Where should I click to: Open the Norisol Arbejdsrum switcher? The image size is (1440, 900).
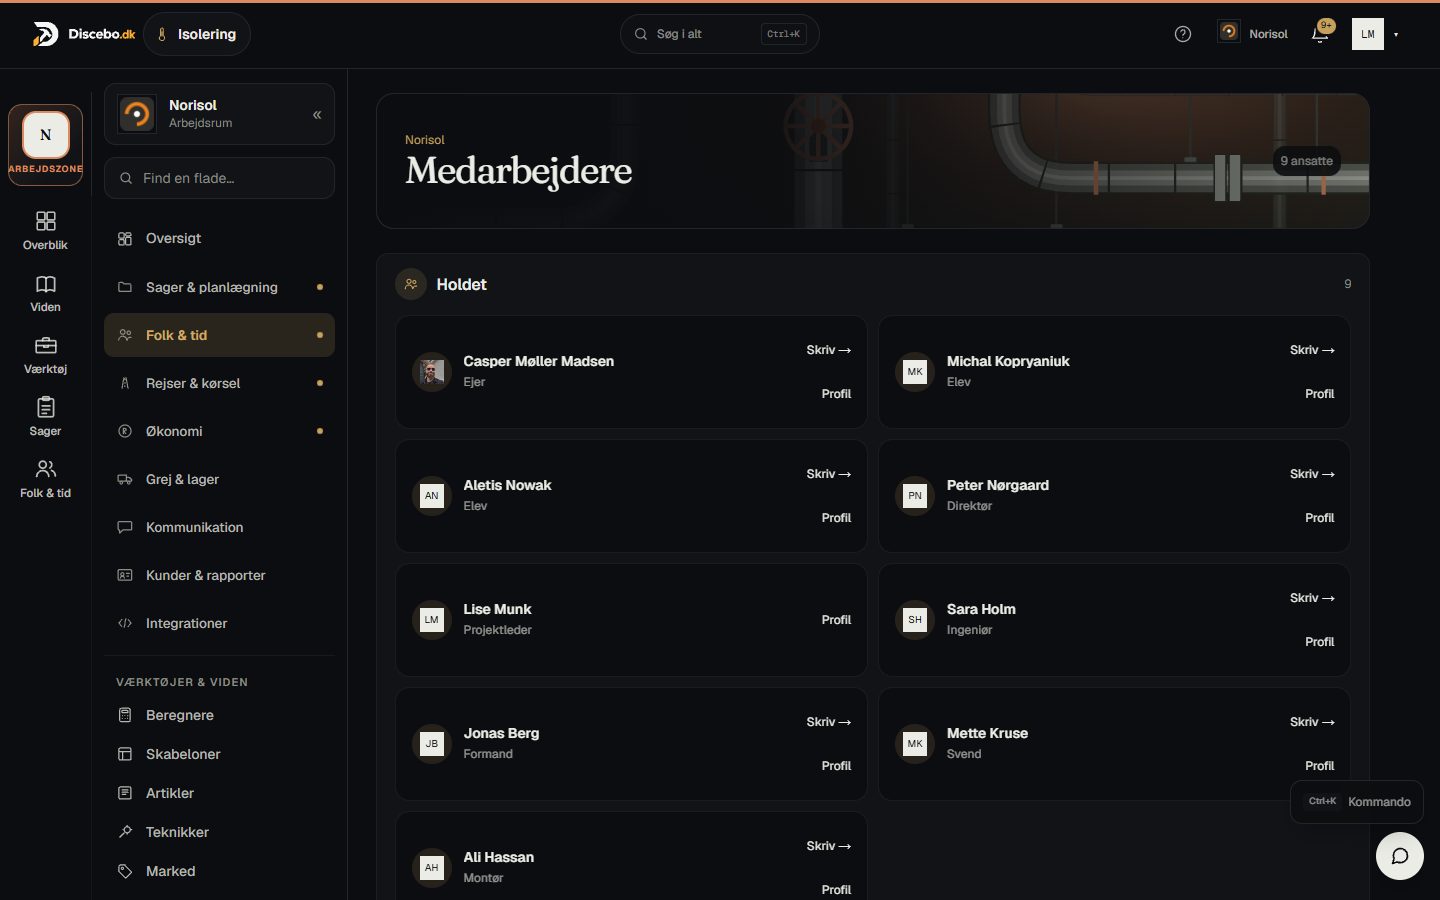pyautogui.click(x=219, y=114)
